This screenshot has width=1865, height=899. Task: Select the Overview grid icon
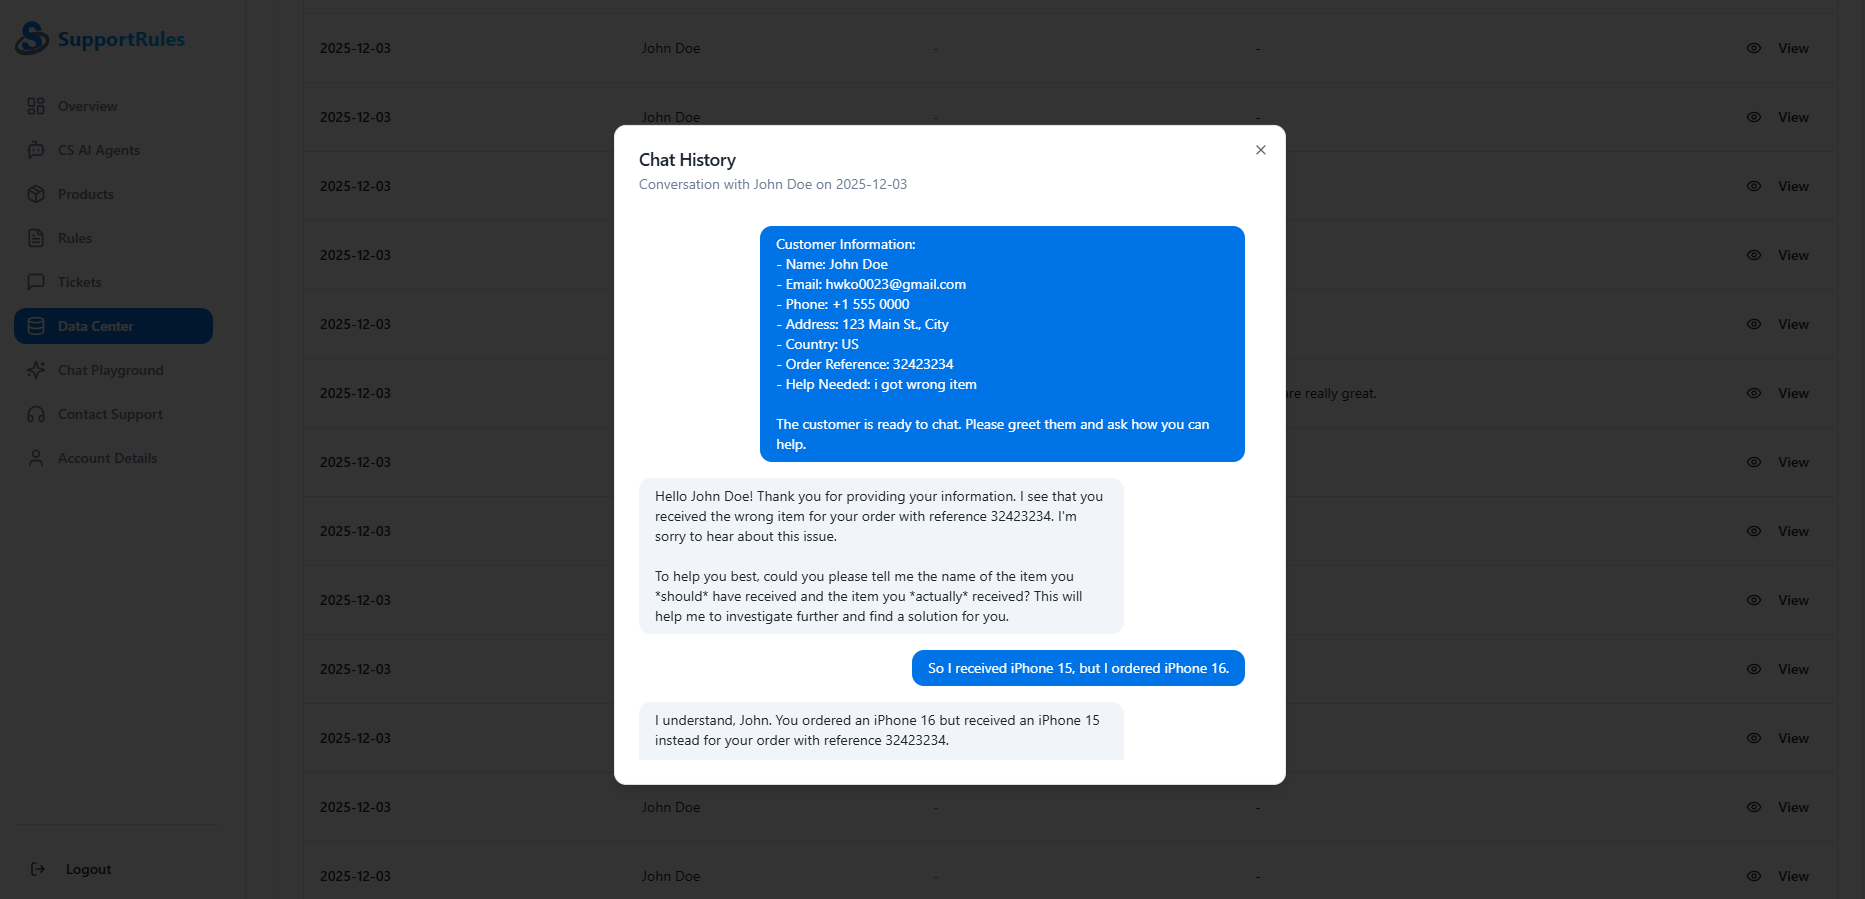click(x=37, y=105)
